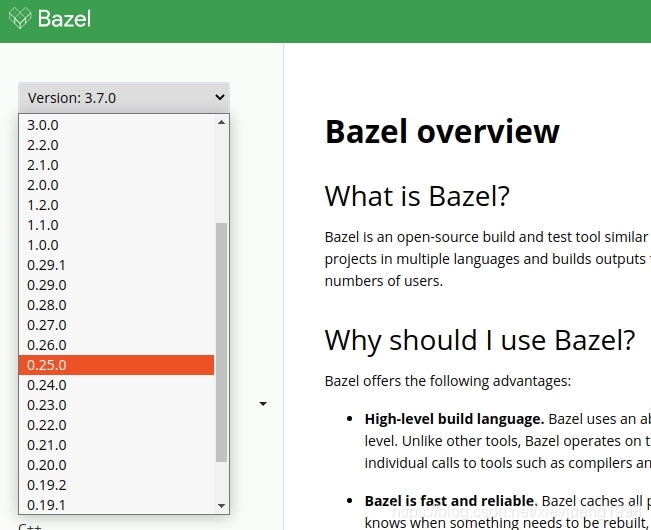Click the Bazel overview heading
Screen dimensions: 651x530
pos(443,132)
